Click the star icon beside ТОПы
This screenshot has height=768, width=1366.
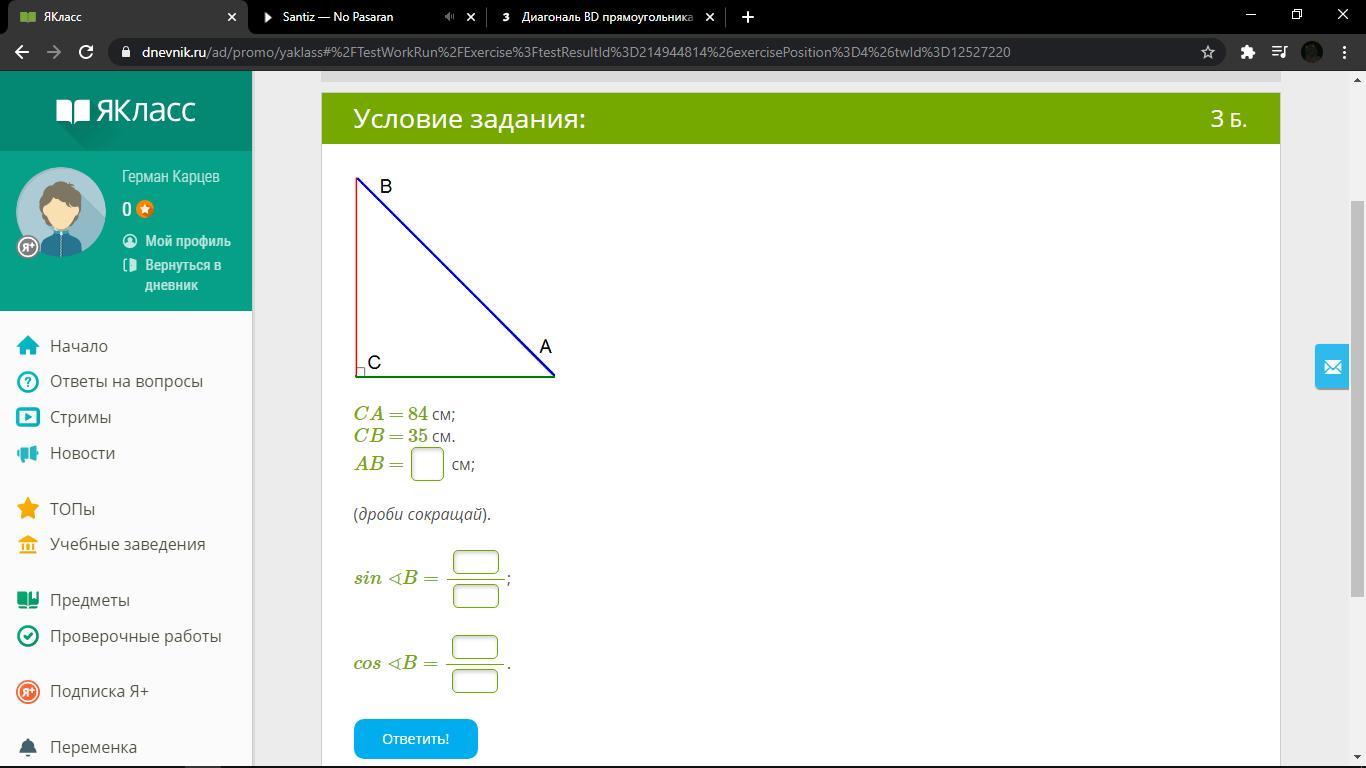tap(28, 509)
